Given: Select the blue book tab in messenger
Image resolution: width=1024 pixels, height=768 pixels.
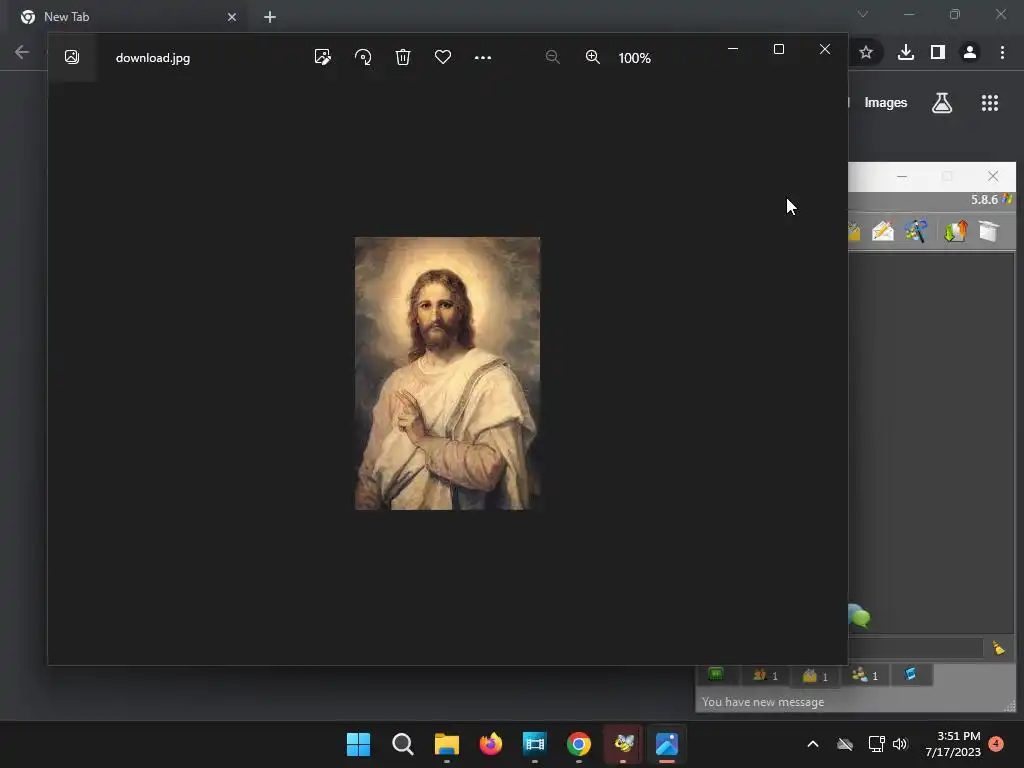Looking at the screenshot, I should click(910, 675).
